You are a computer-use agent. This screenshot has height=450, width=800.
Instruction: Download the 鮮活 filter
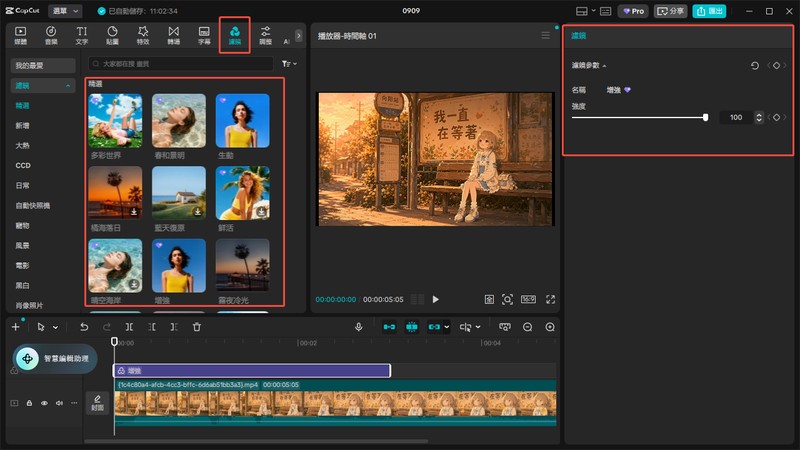(x=261, y=211)
